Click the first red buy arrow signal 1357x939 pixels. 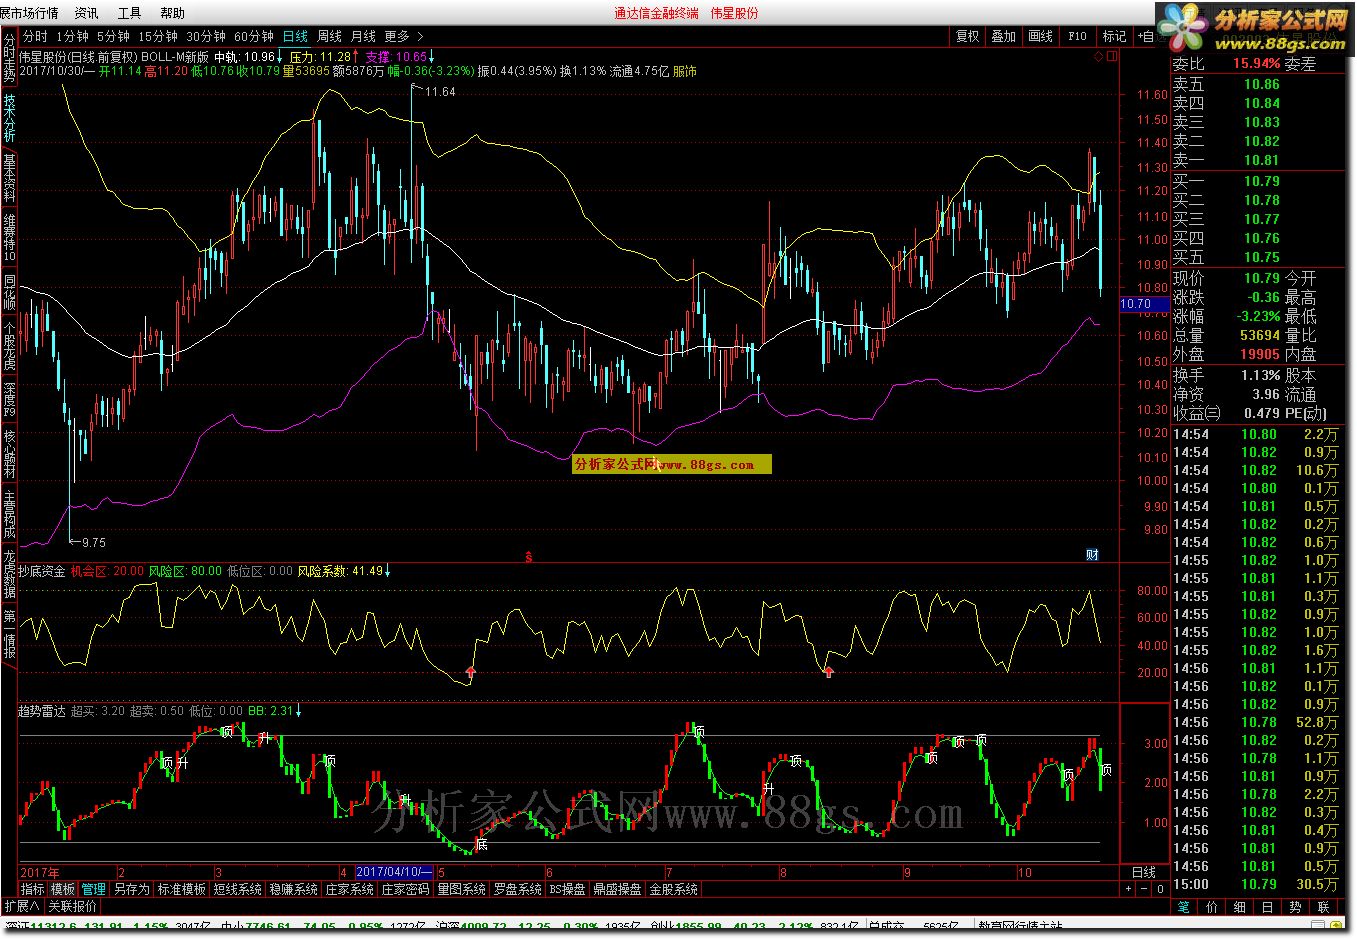click(x=470, y=672)
